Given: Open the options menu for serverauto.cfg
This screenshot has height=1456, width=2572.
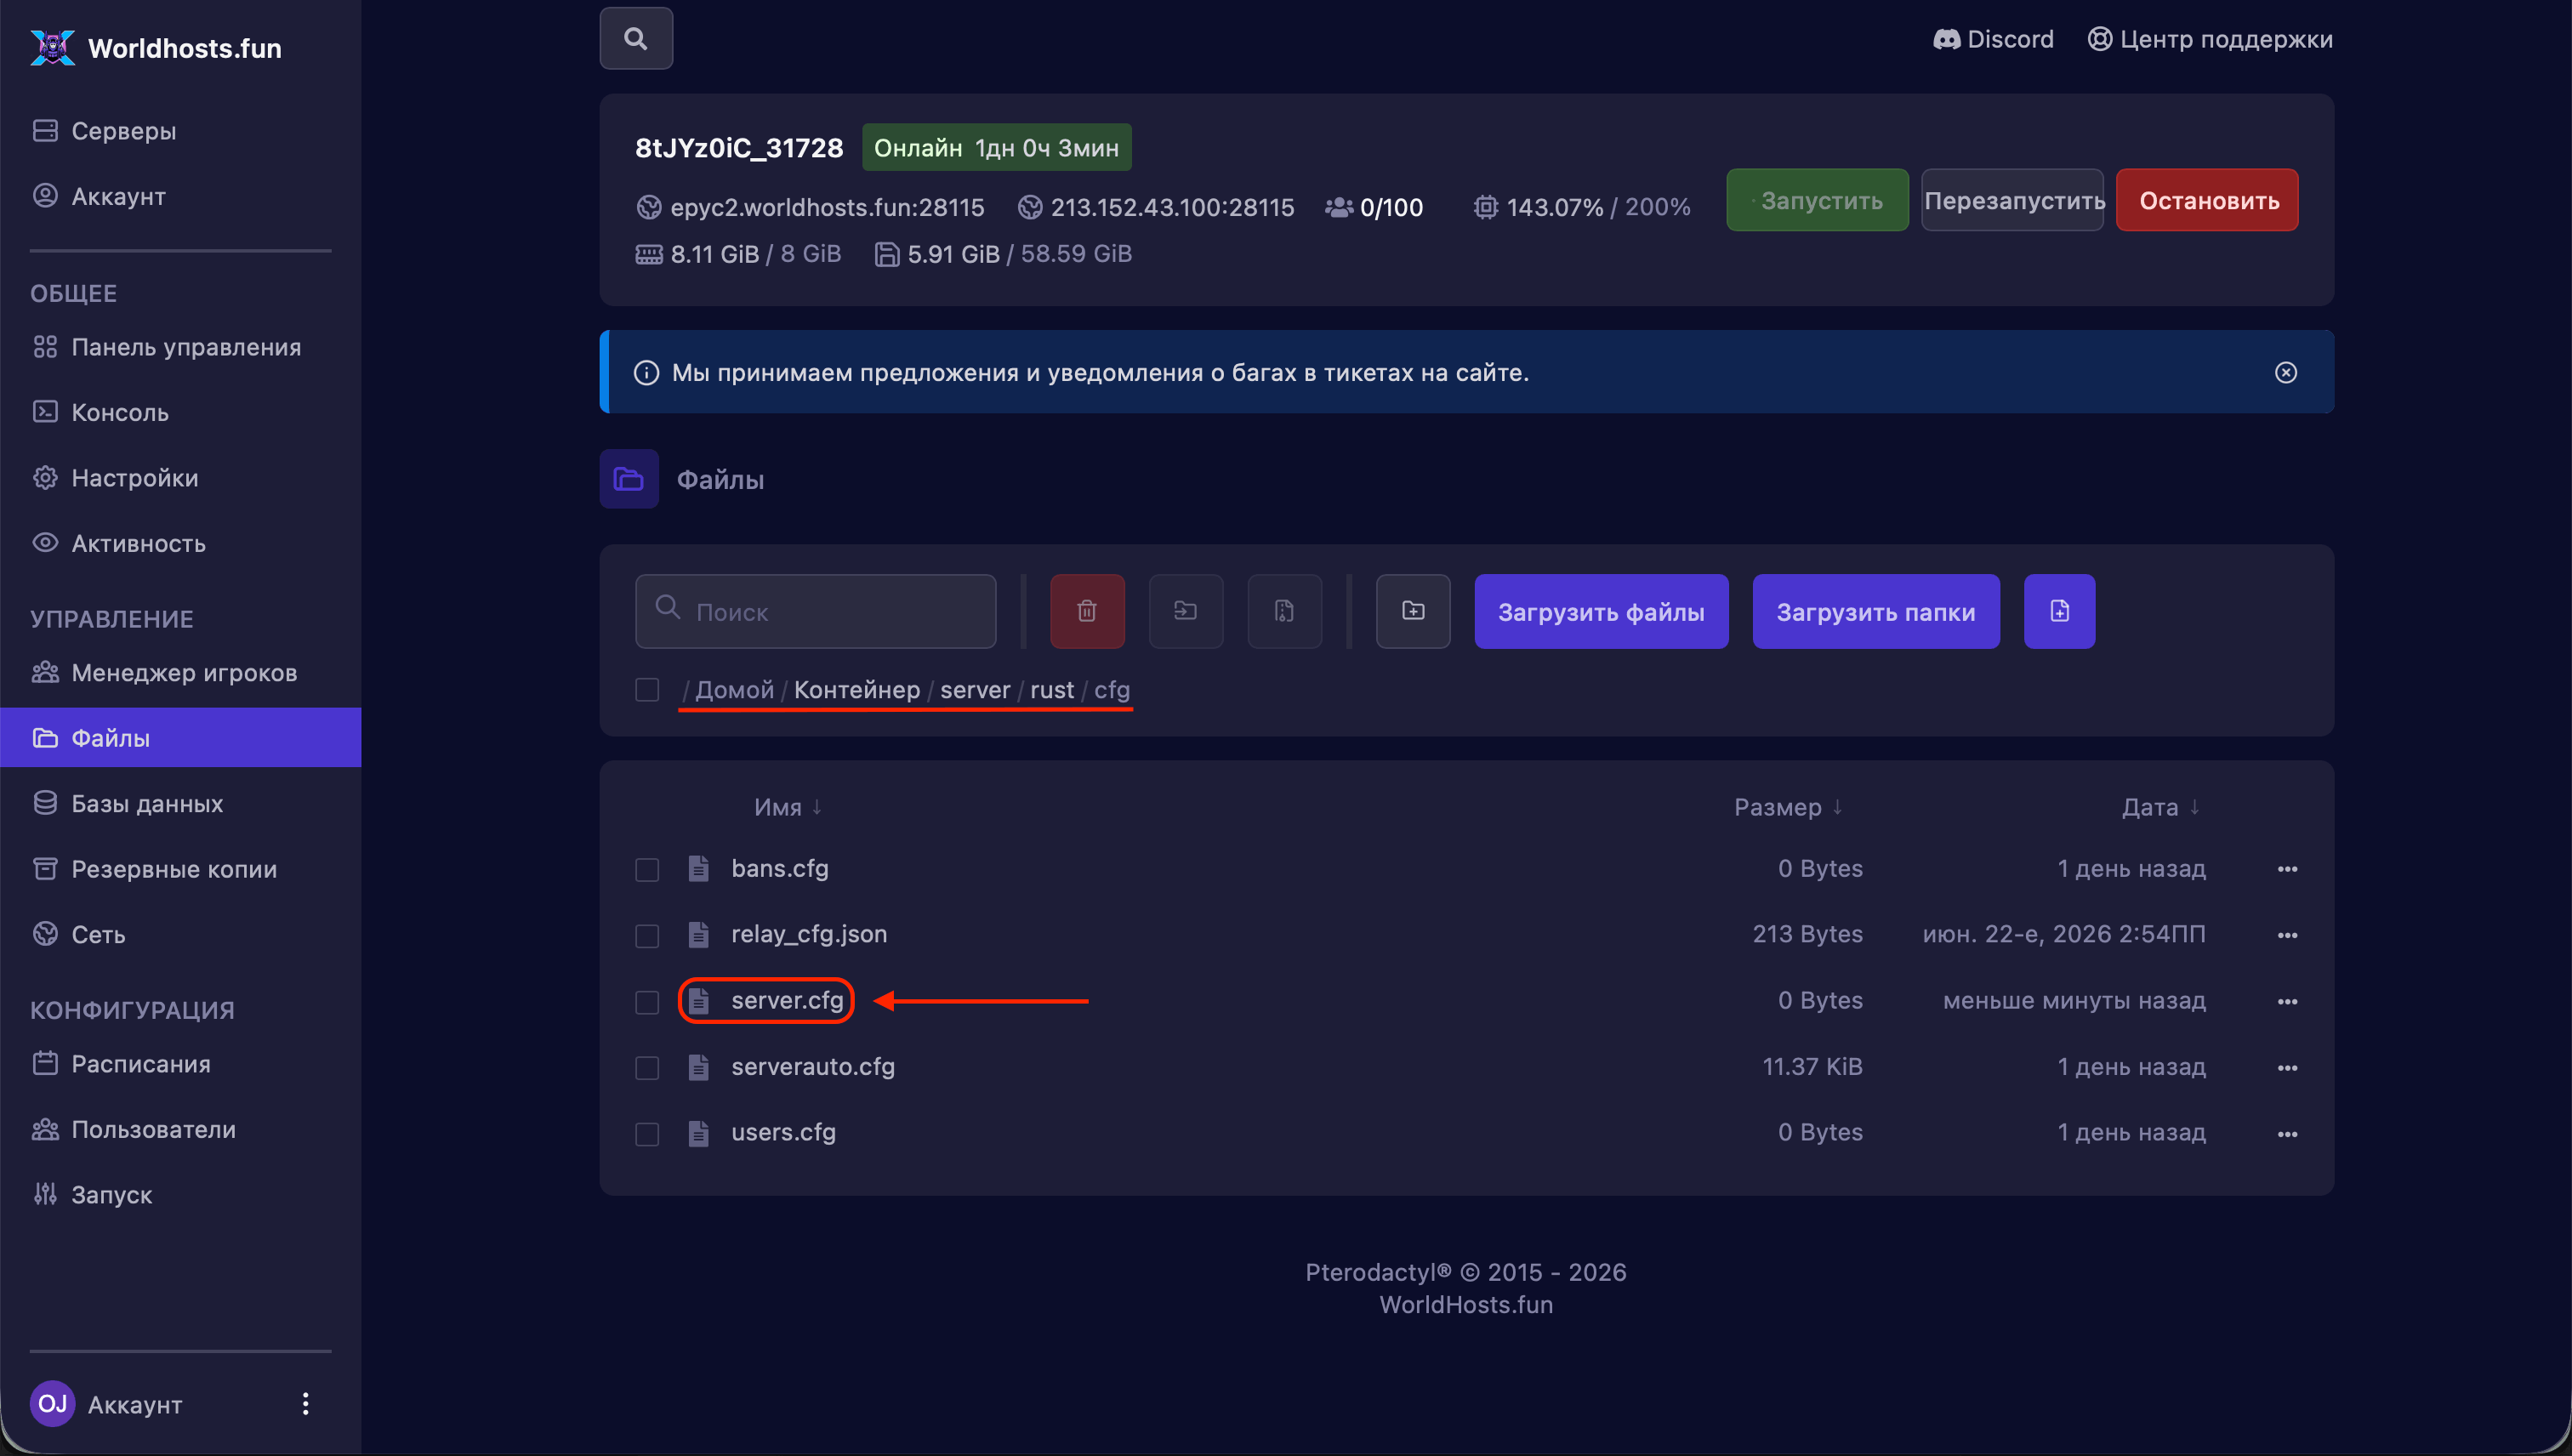Looking at the screenshot, I should (x=2287, y=1068).
